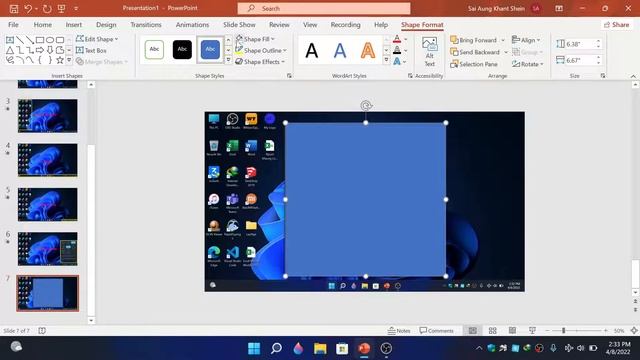Select slide 3 thumbnail
640x360 pixels.
pos(48,116)
